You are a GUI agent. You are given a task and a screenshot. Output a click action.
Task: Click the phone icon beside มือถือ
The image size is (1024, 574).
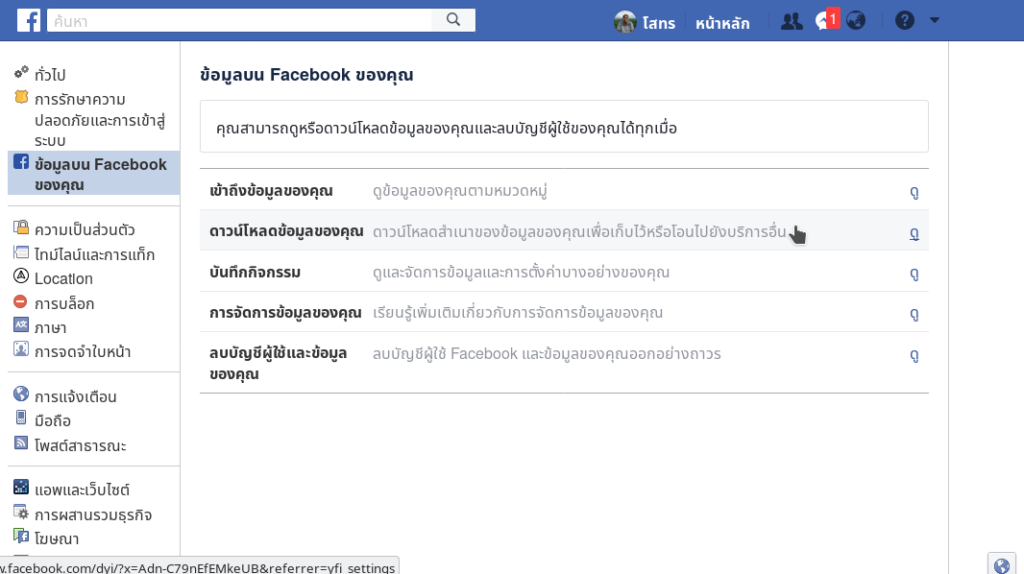click(x=21, y=418)
